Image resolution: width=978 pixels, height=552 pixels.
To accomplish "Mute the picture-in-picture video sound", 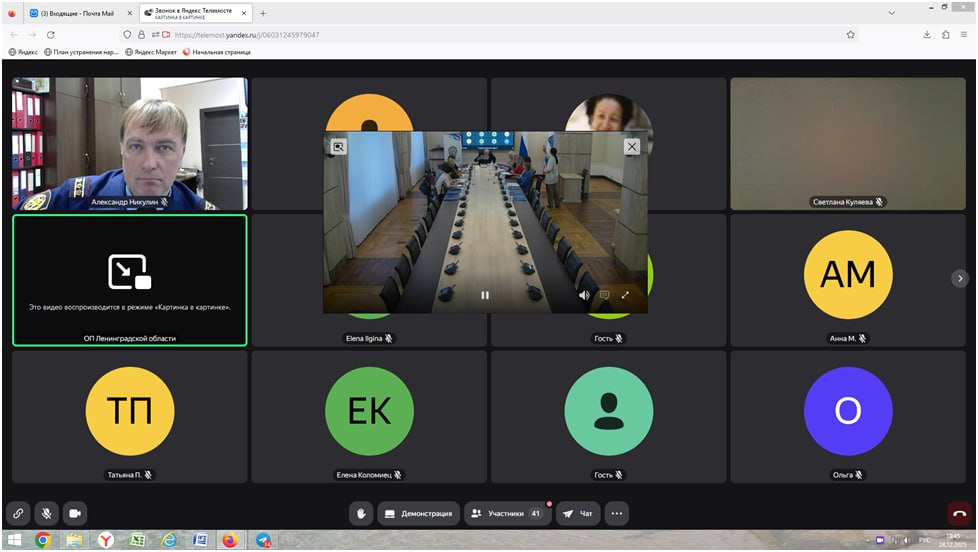I will point(584,295).
